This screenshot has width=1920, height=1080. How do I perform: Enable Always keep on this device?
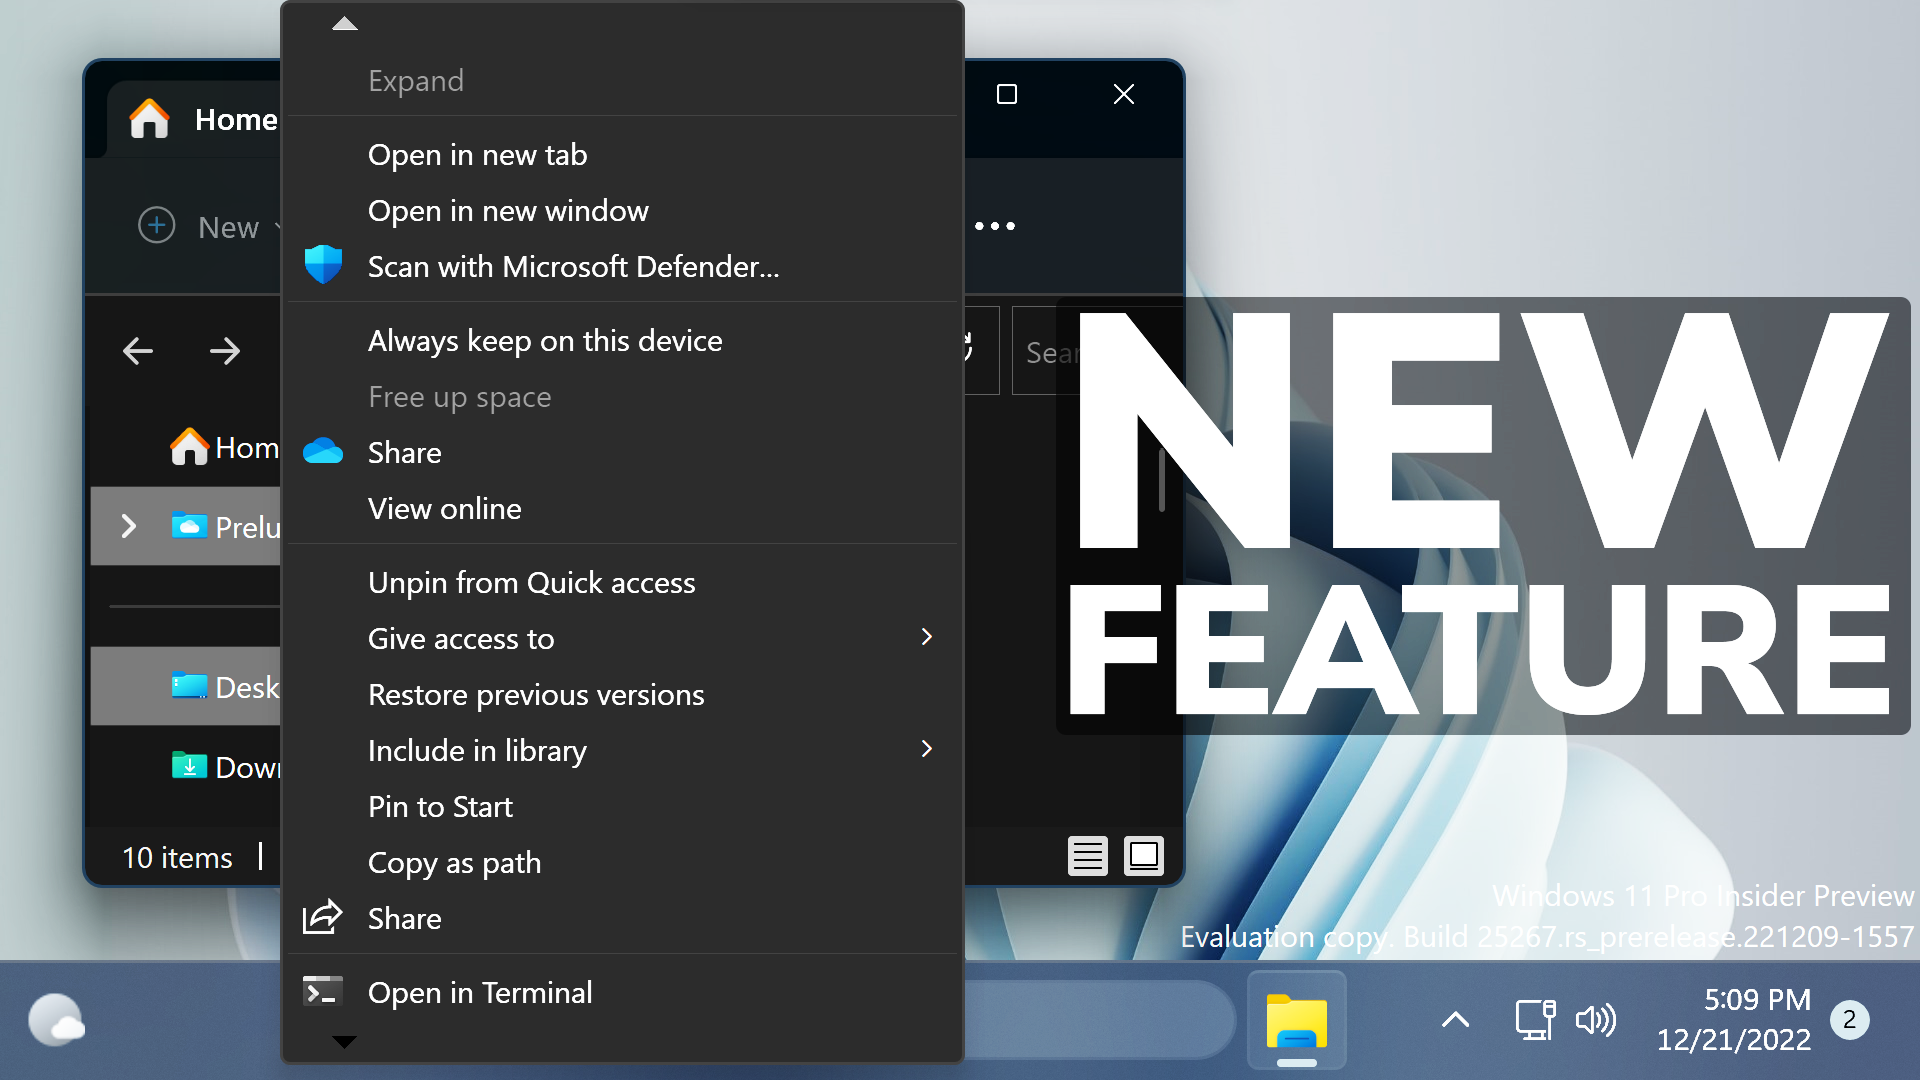[545, 340]
